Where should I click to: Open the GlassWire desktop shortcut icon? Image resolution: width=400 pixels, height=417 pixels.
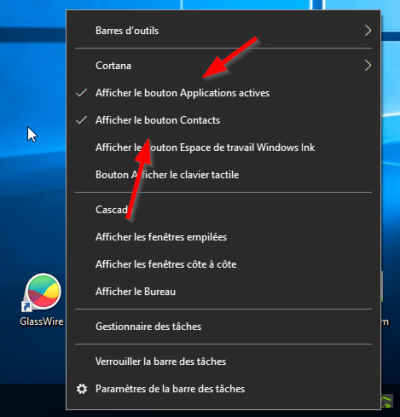(43, 292)
